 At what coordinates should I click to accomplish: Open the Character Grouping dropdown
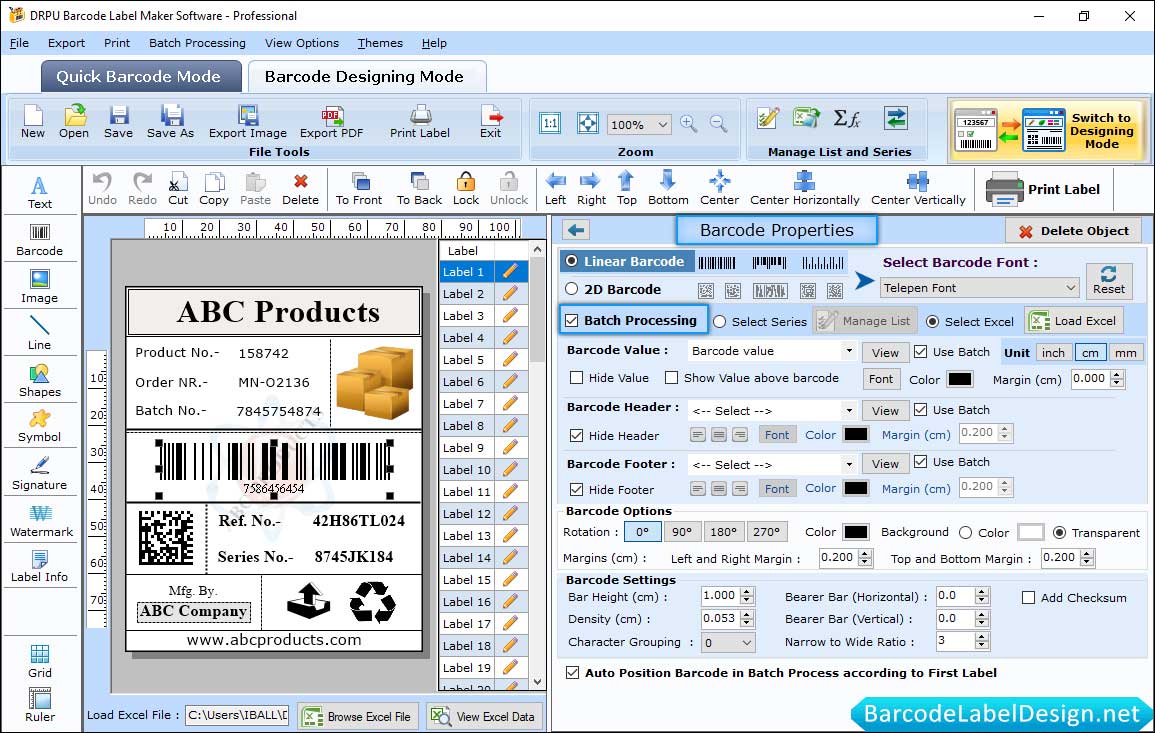pos(729,642)
